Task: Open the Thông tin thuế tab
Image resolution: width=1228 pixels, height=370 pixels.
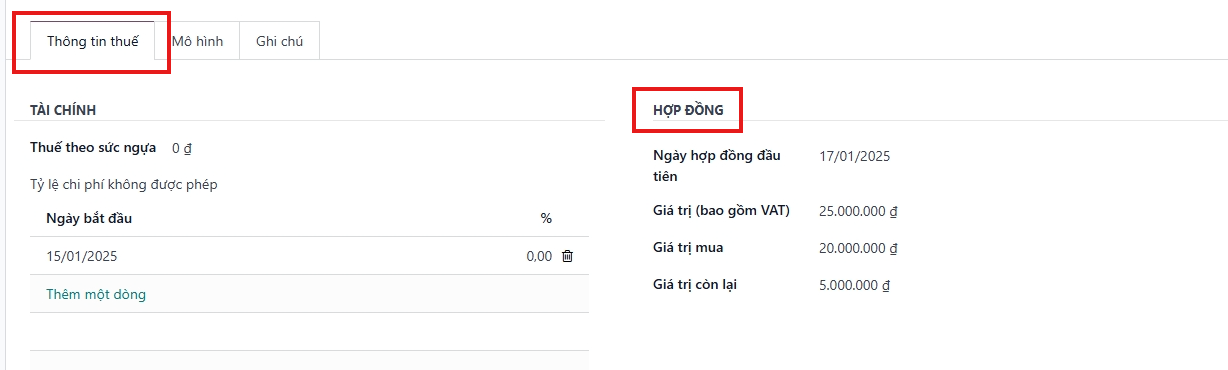Action: tap(93, 41)
